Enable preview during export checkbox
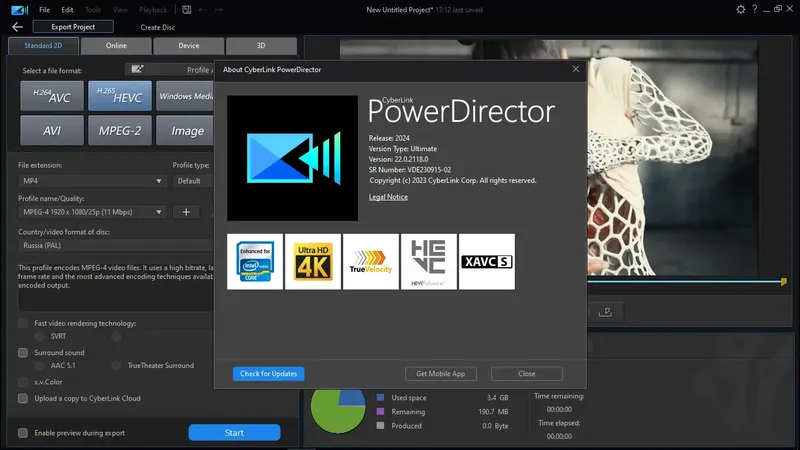Viewport: 800px width, 450px height. click(23, 433)
